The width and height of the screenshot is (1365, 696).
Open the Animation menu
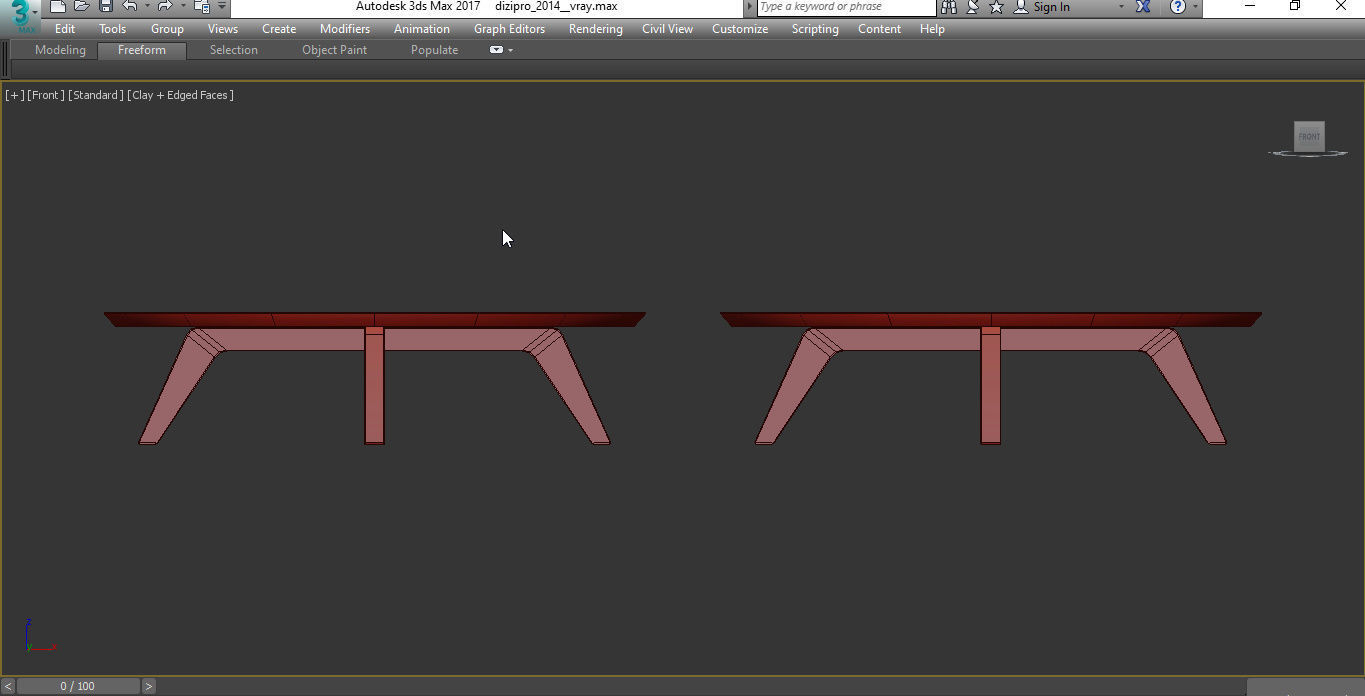(x=421, y=29)
